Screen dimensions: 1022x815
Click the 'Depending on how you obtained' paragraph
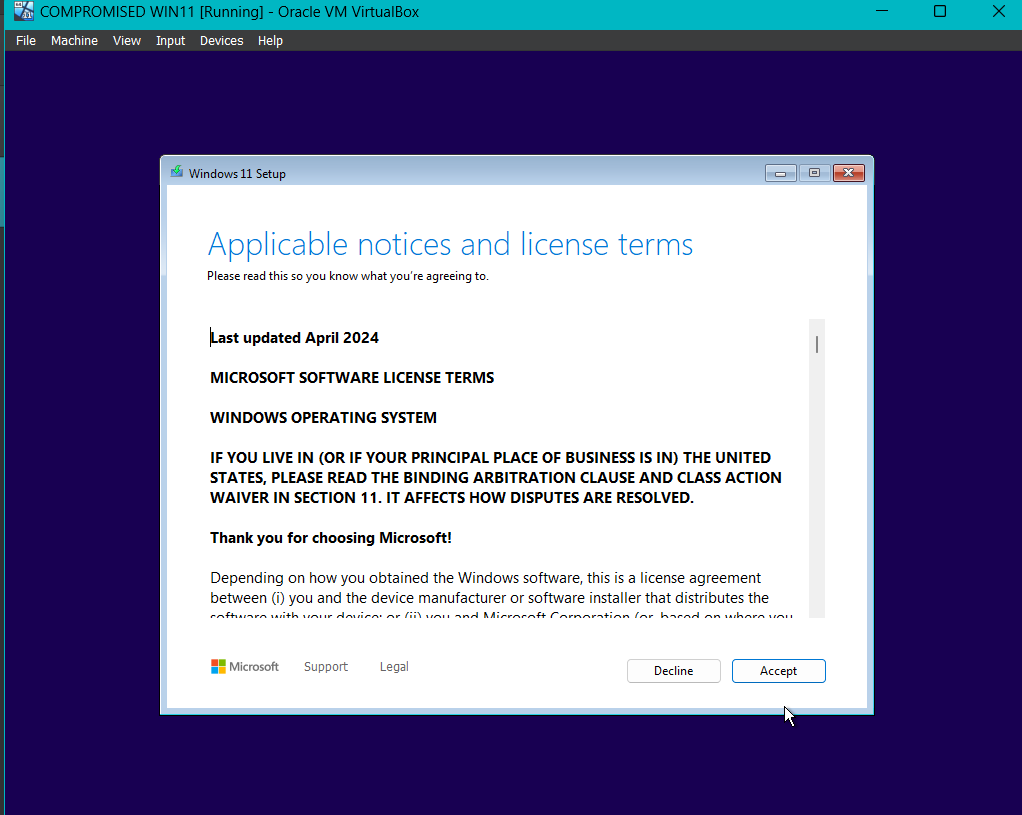[x=501, y=596]
